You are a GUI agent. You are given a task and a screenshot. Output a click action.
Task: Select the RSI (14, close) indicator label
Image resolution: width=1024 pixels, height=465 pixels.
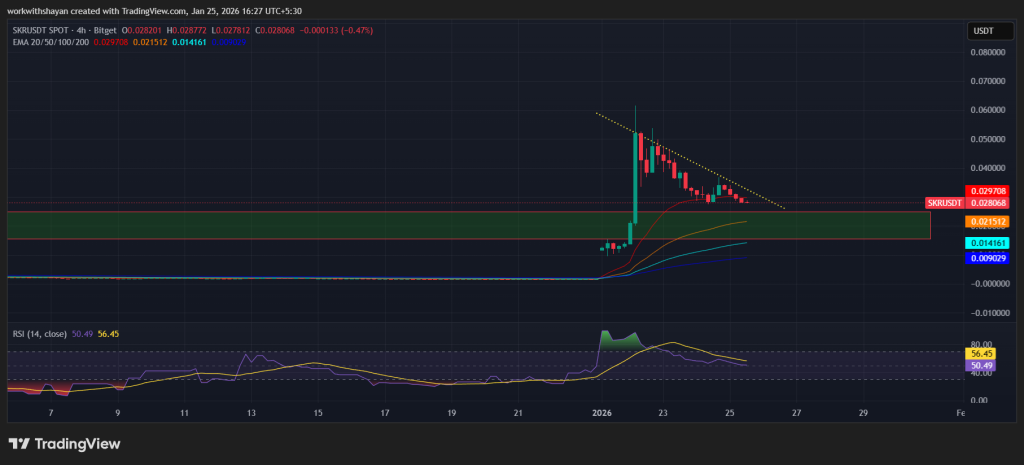40,334
